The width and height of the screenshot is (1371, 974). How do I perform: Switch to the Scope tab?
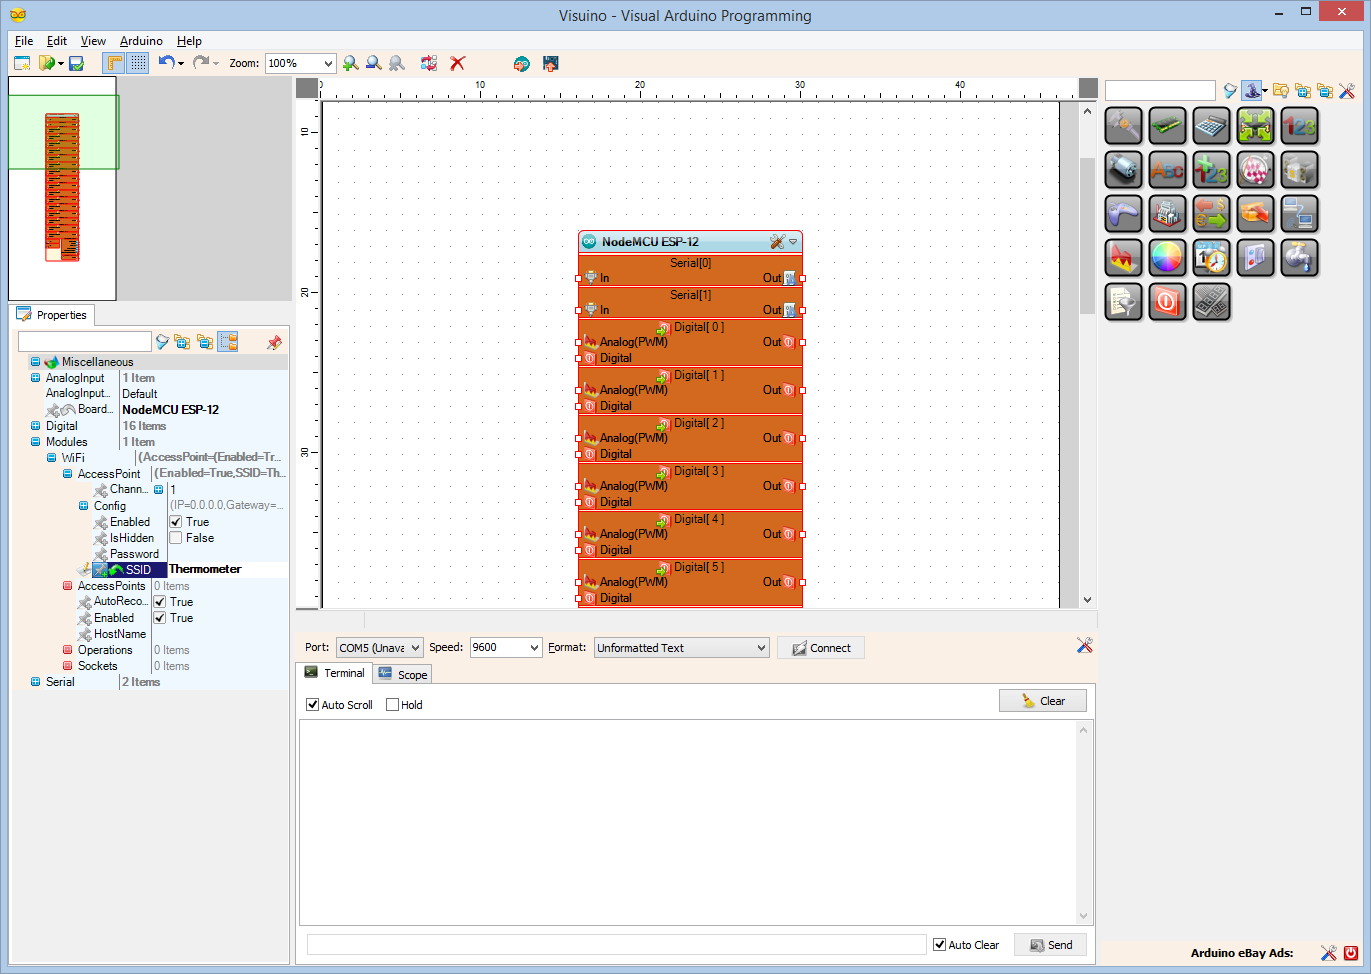(403, 675)
